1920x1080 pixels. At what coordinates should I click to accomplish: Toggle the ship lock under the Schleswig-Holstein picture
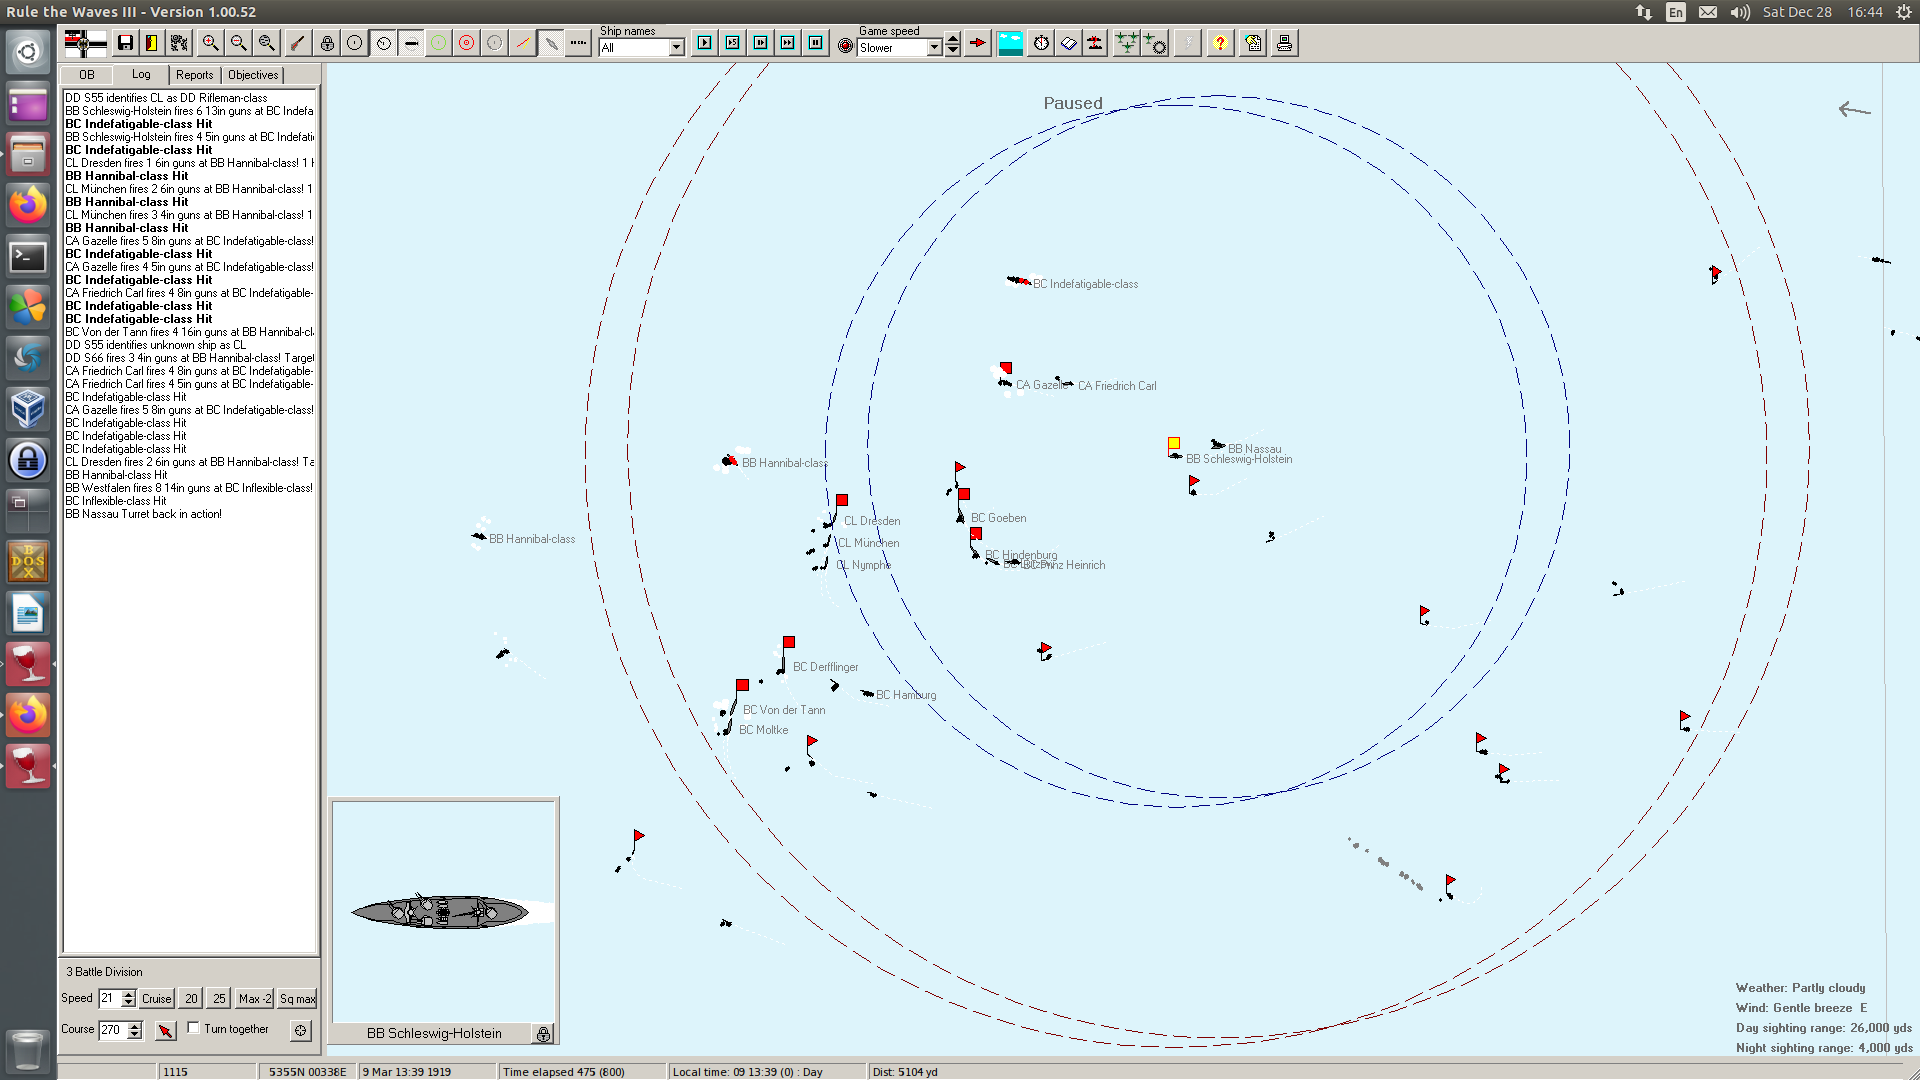click(543, 1034)
